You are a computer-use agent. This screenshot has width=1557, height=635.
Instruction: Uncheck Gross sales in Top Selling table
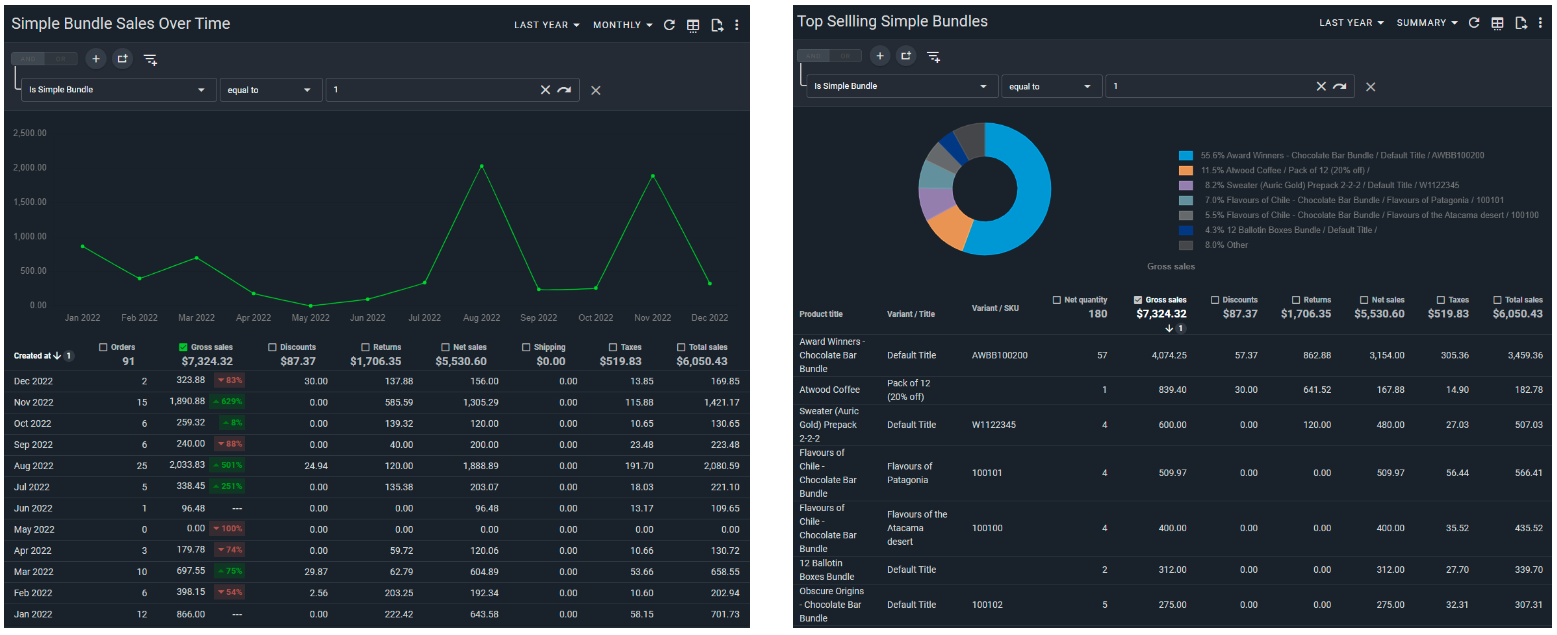tap(1138, 300)
